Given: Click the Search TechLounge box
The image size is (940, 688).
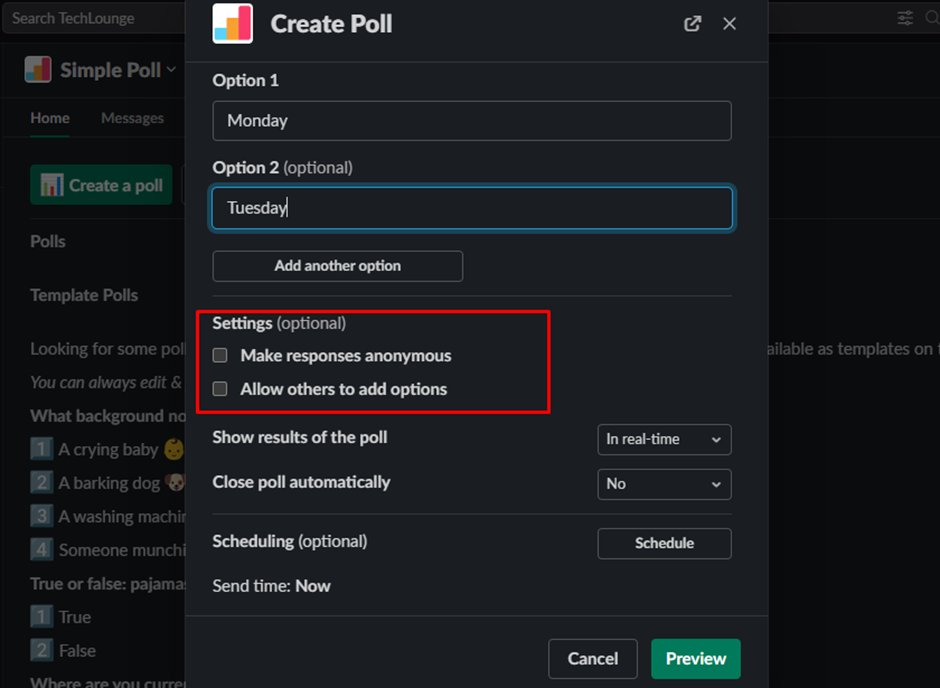Looking at the screenshot, I should pyautogui.click(x=96, y=19).
